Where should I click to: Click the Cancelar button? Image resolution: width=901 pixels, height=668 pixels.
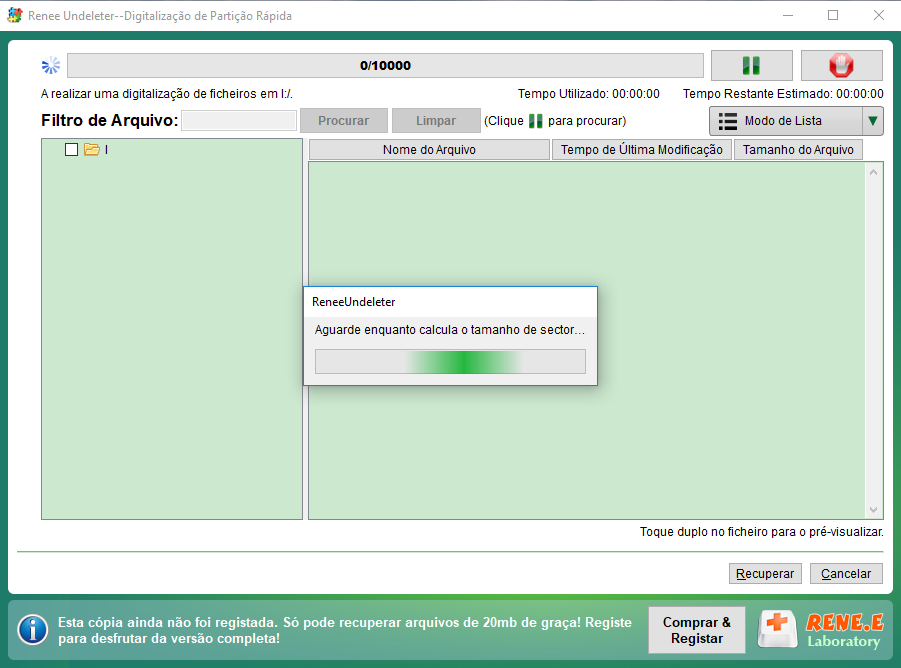(846, 573)
